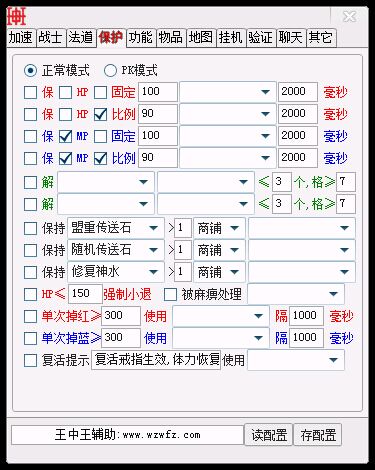Switch to the 聊天 tab
The height and width of the screenshot is (470, 375).
290,37
